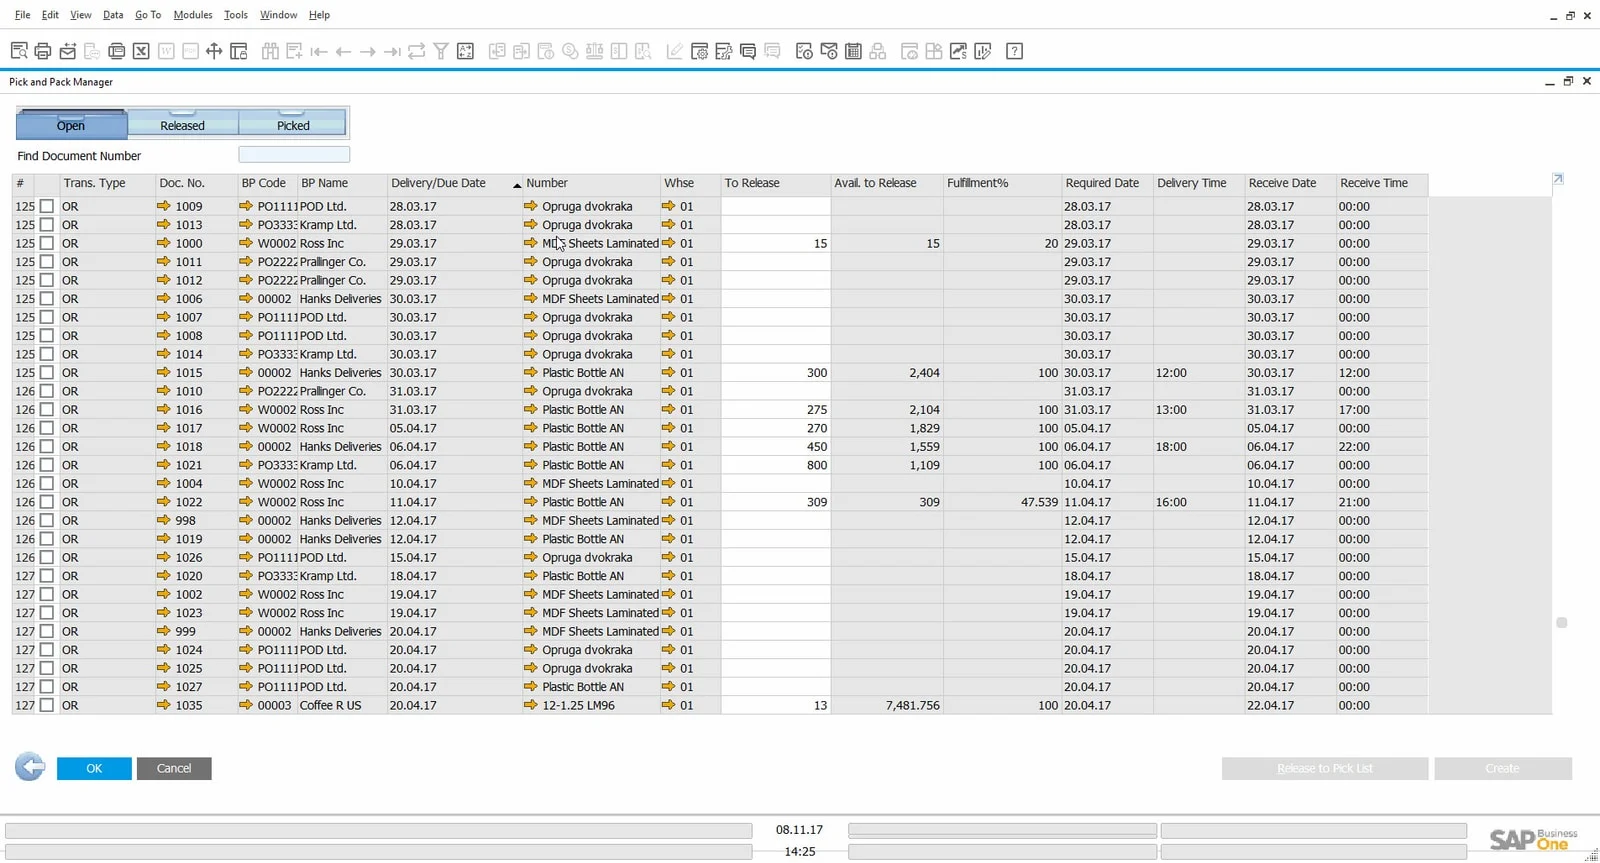
Task: Click the Cancel button
Action: click(x=174, y=768)
